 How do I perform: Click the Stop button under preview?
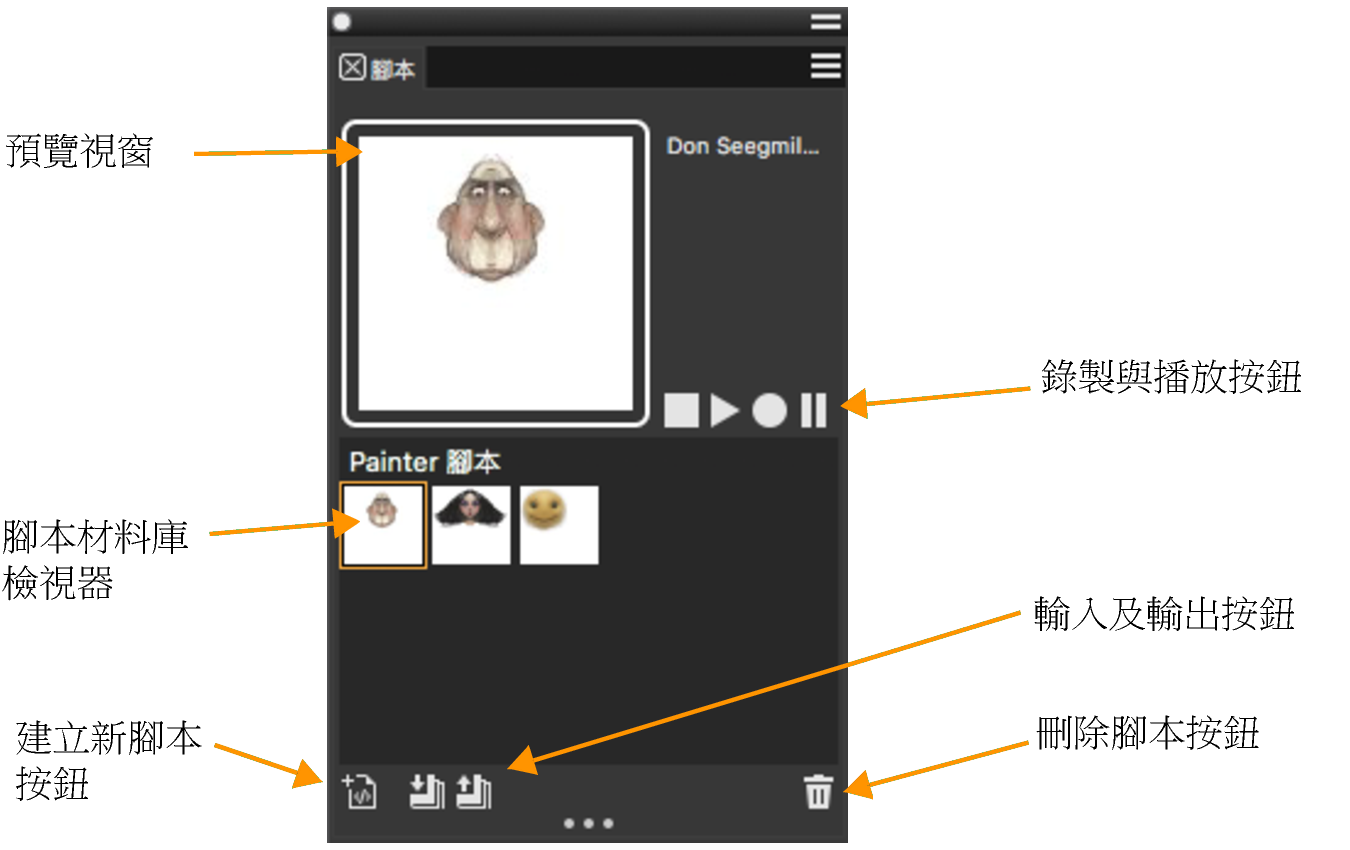point(682,411)
